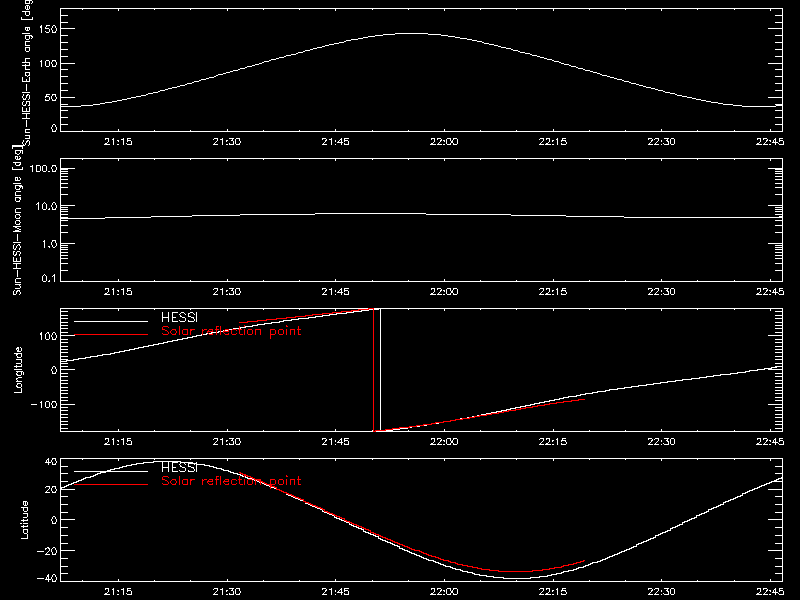Click the -40 tick on the Latitude axis
This screenshot has height=600, width=800.
[x=47, y=579]
